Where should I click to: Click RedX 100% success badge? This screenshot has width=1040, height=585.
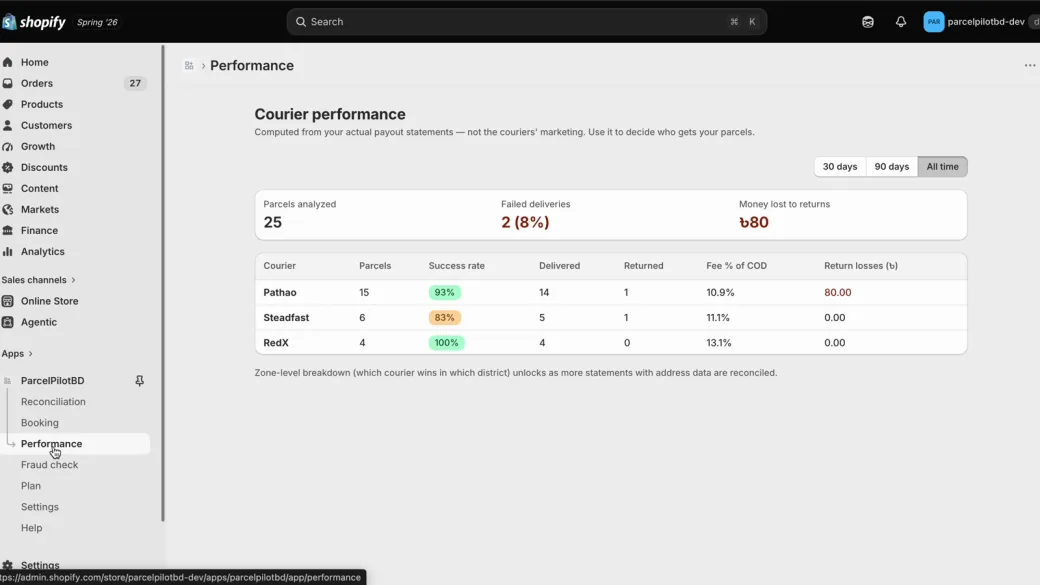[x=446, y=343]
